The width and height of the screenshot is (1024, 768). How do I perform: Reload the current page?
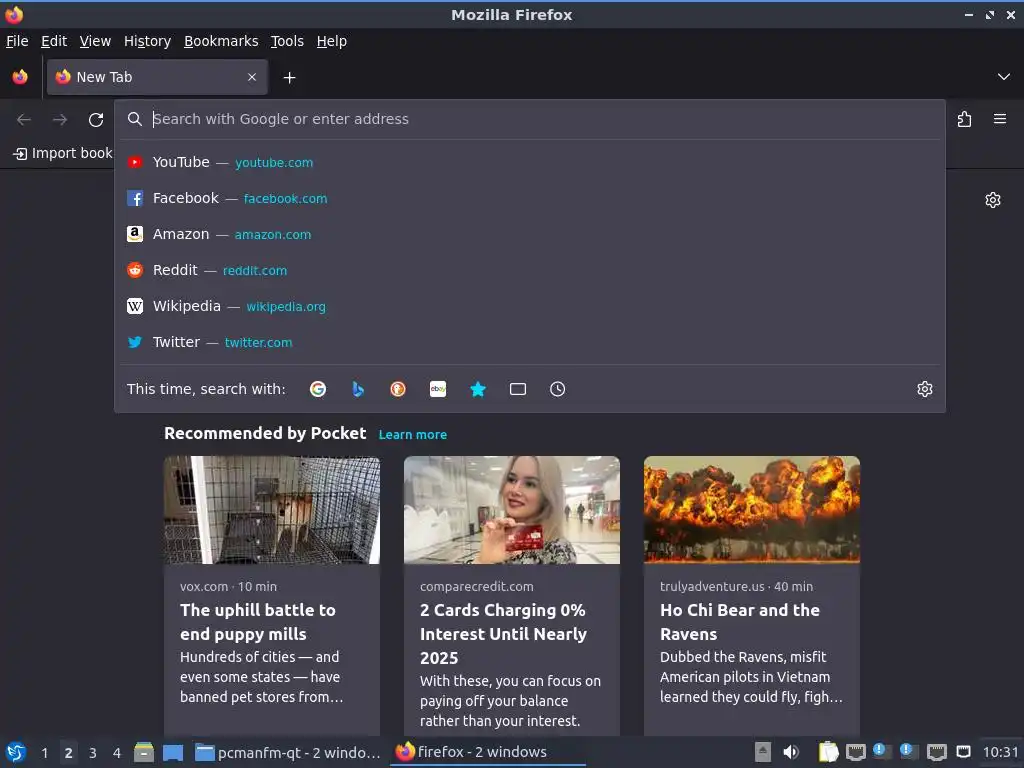click(96, 120)
